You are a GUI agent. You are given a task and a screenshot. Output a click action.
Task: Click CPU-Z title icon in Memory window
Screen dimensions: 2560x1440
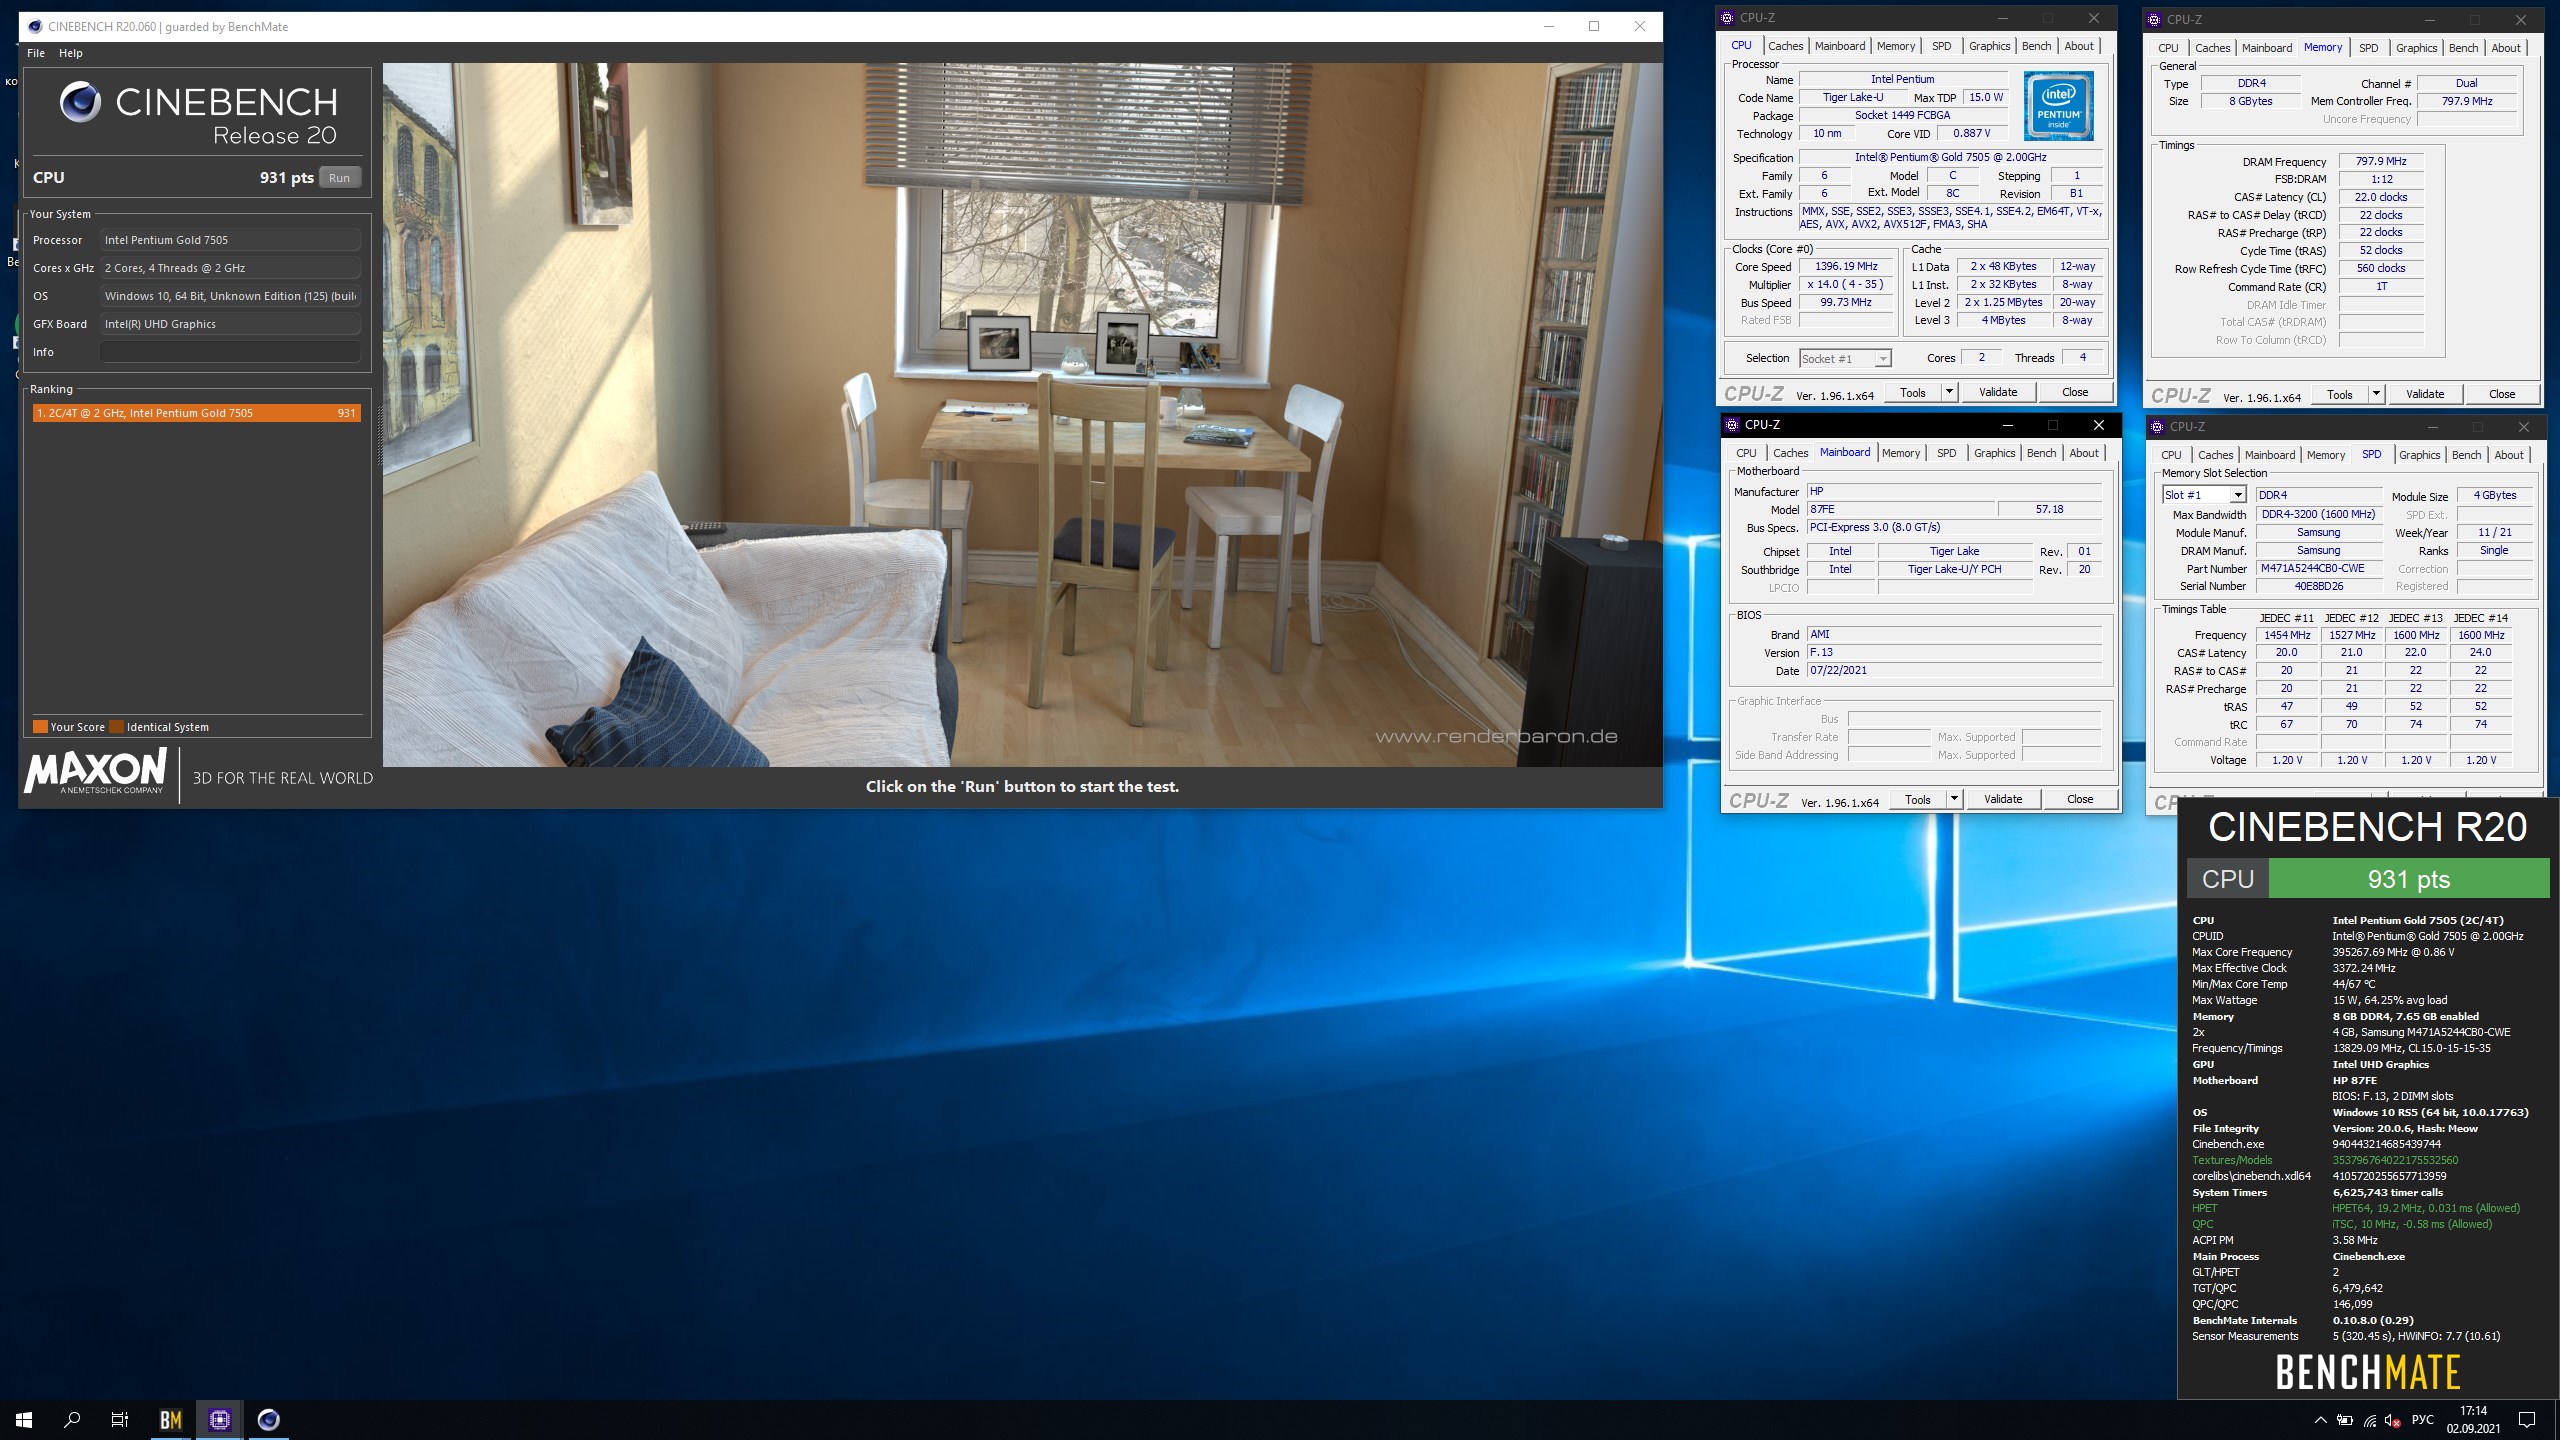[x=2155, y=19]
